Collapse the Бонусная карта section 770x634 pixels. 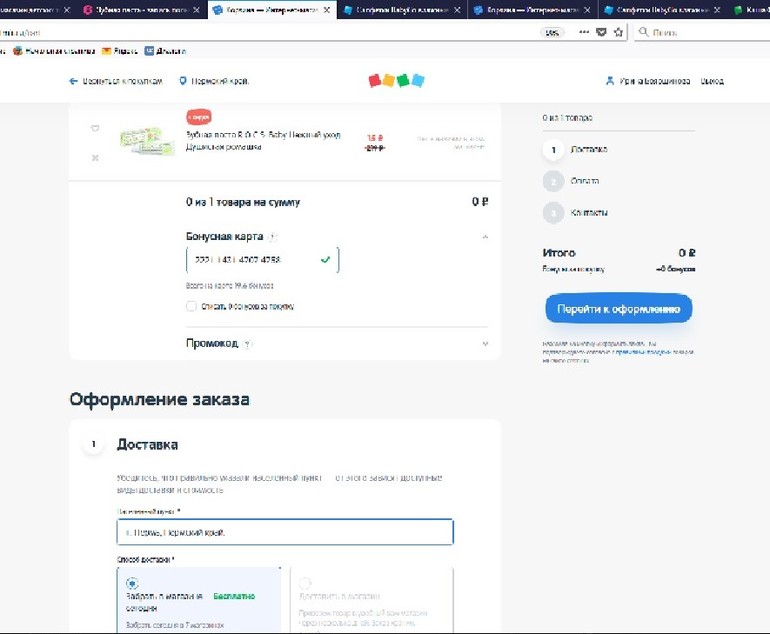(485, 237)
